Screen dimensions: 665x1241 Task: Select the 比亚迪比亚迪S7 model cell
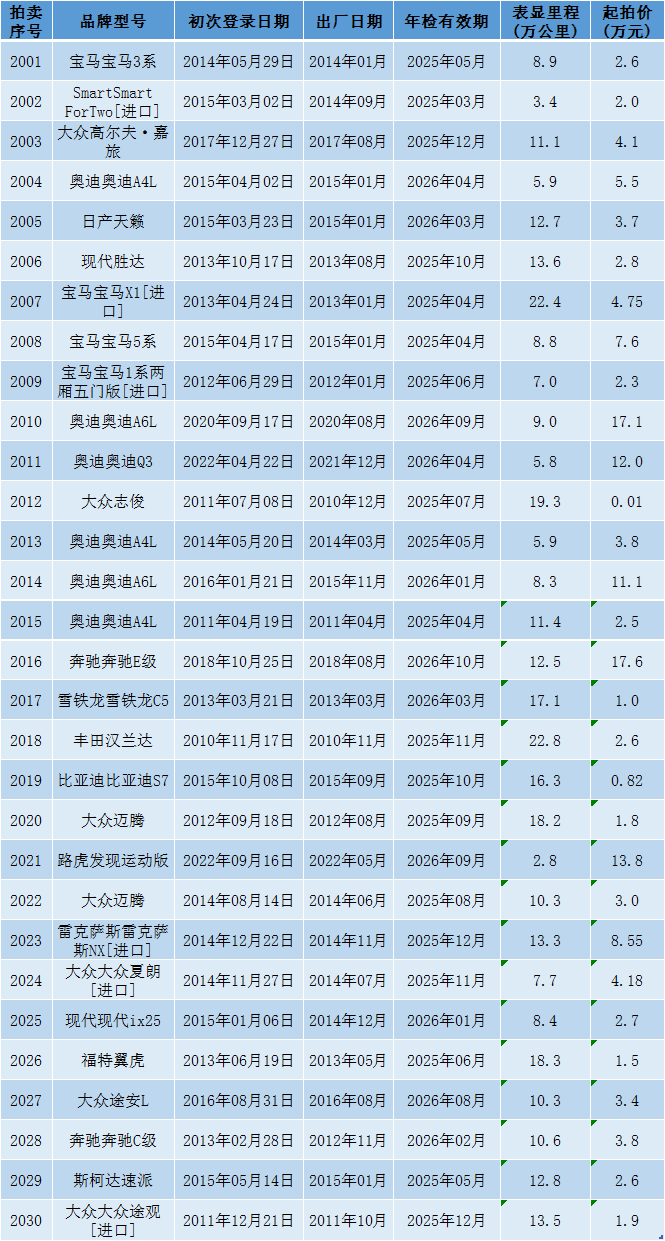pyautogui.click(x=113, y=780)
